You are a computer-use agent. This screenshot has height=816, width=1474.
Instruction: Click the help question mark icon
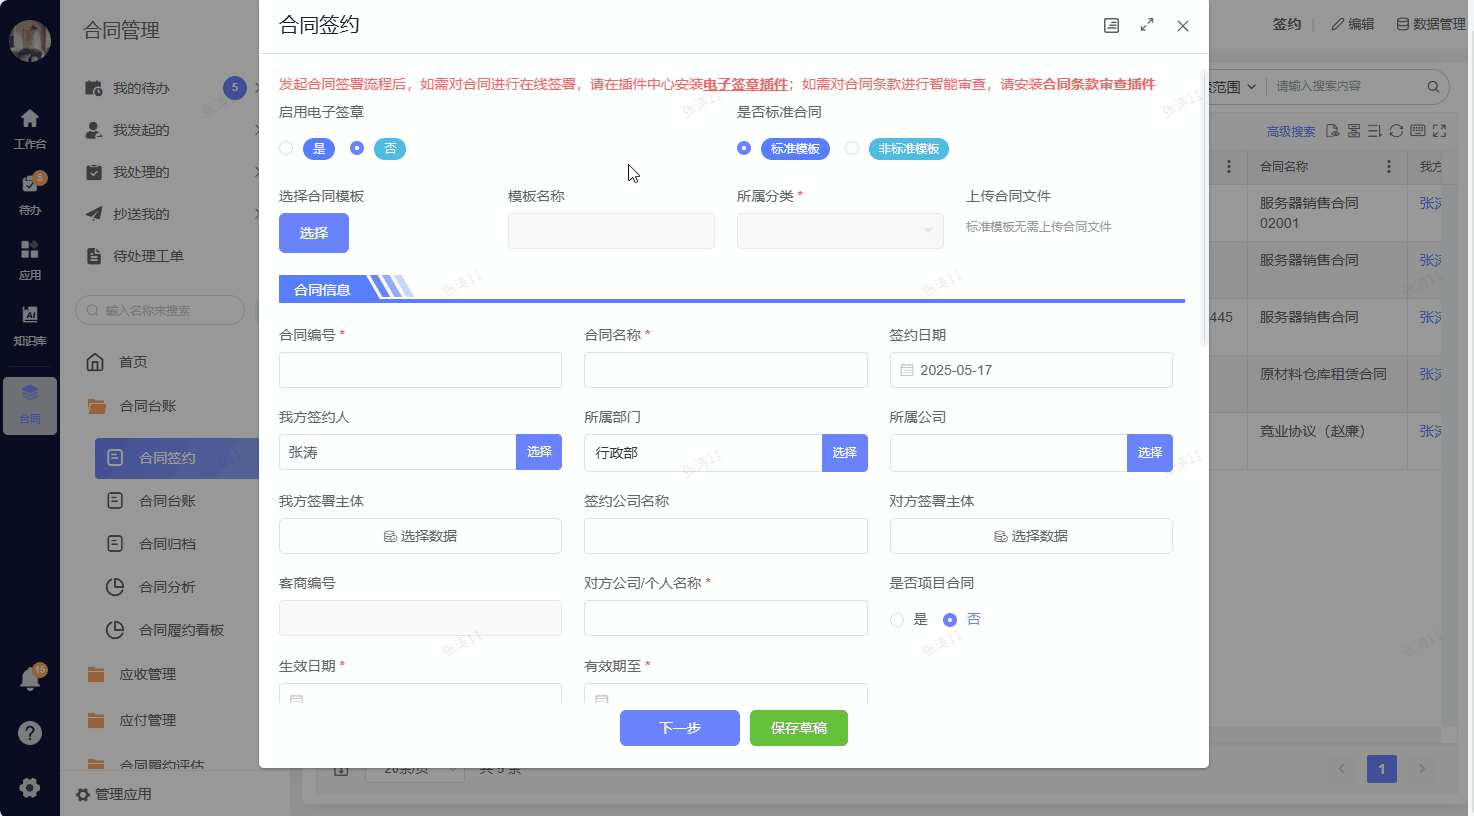30,733
